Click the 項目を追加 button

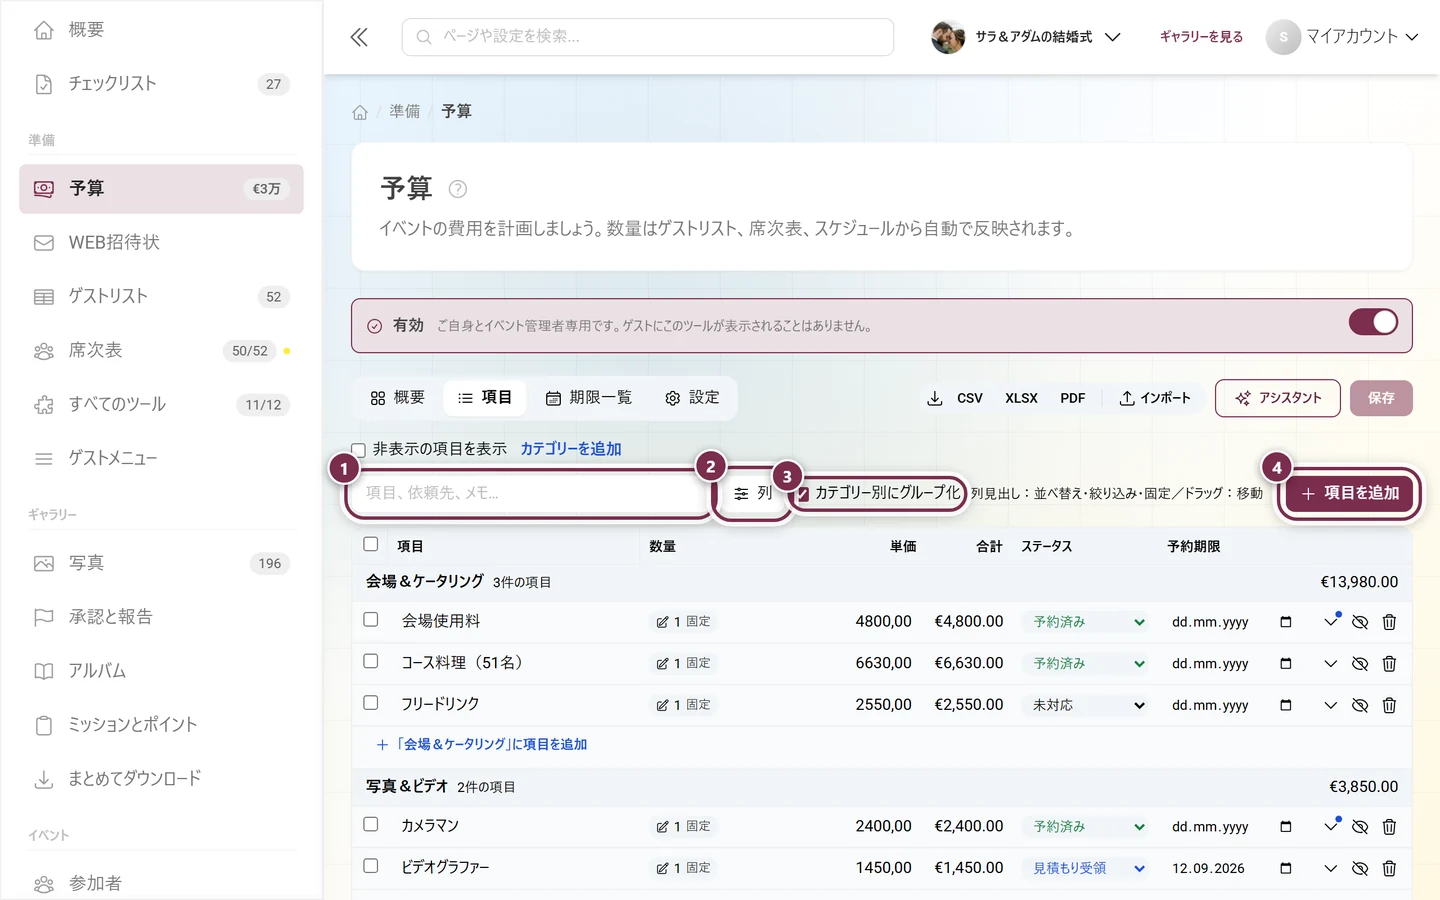click(1350, 493)
